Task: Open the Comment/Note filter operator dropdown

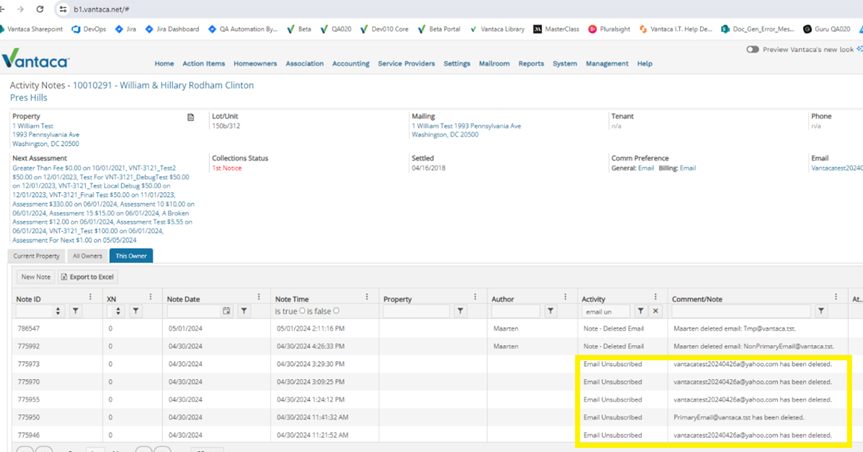Action: point(821,311)
